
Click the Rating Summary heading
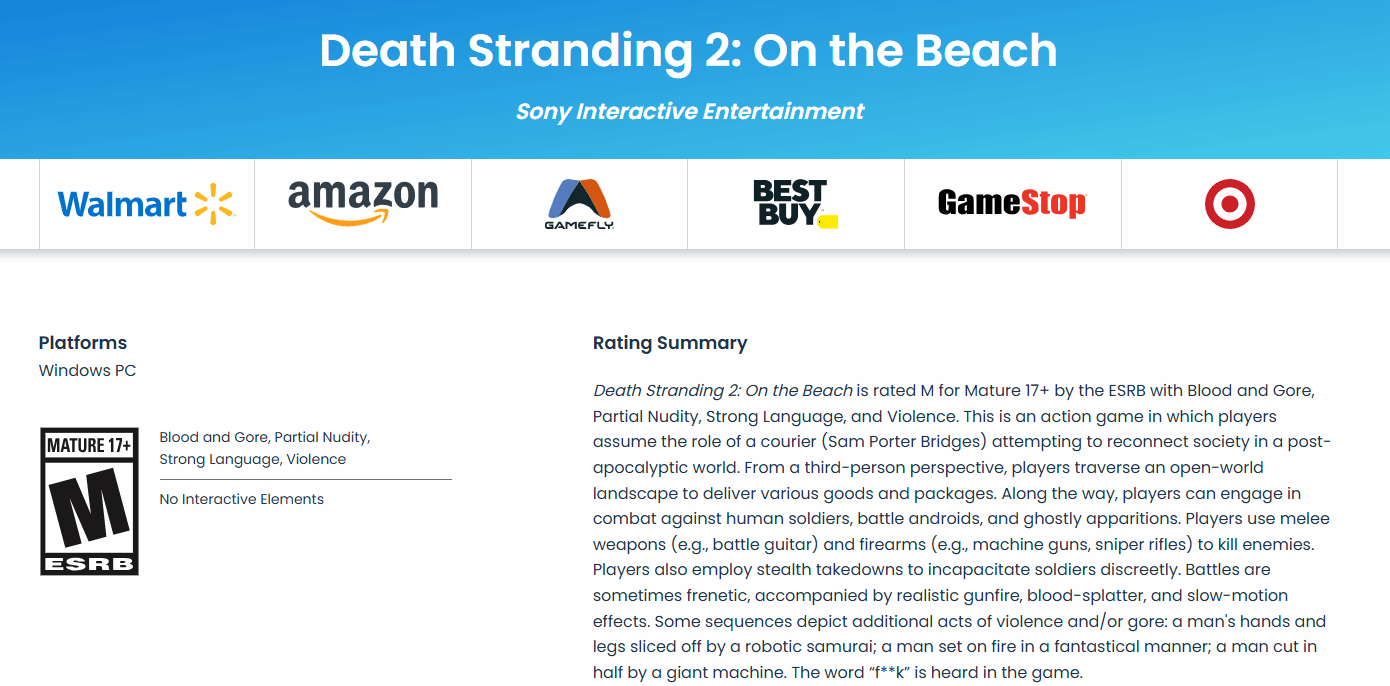pos(669,342)
